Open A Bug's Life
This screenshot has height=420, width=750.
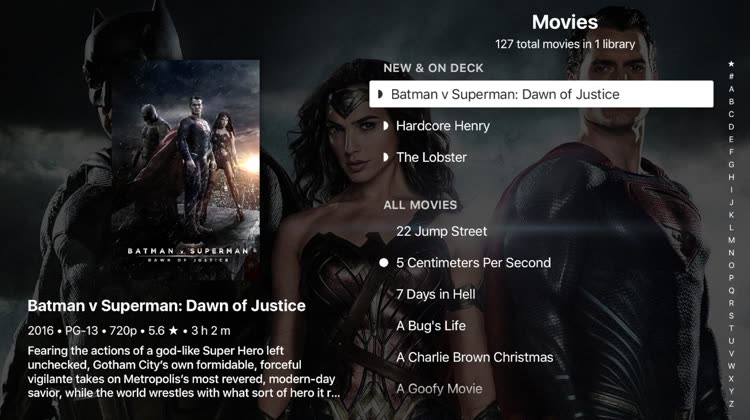coord(431,326)
